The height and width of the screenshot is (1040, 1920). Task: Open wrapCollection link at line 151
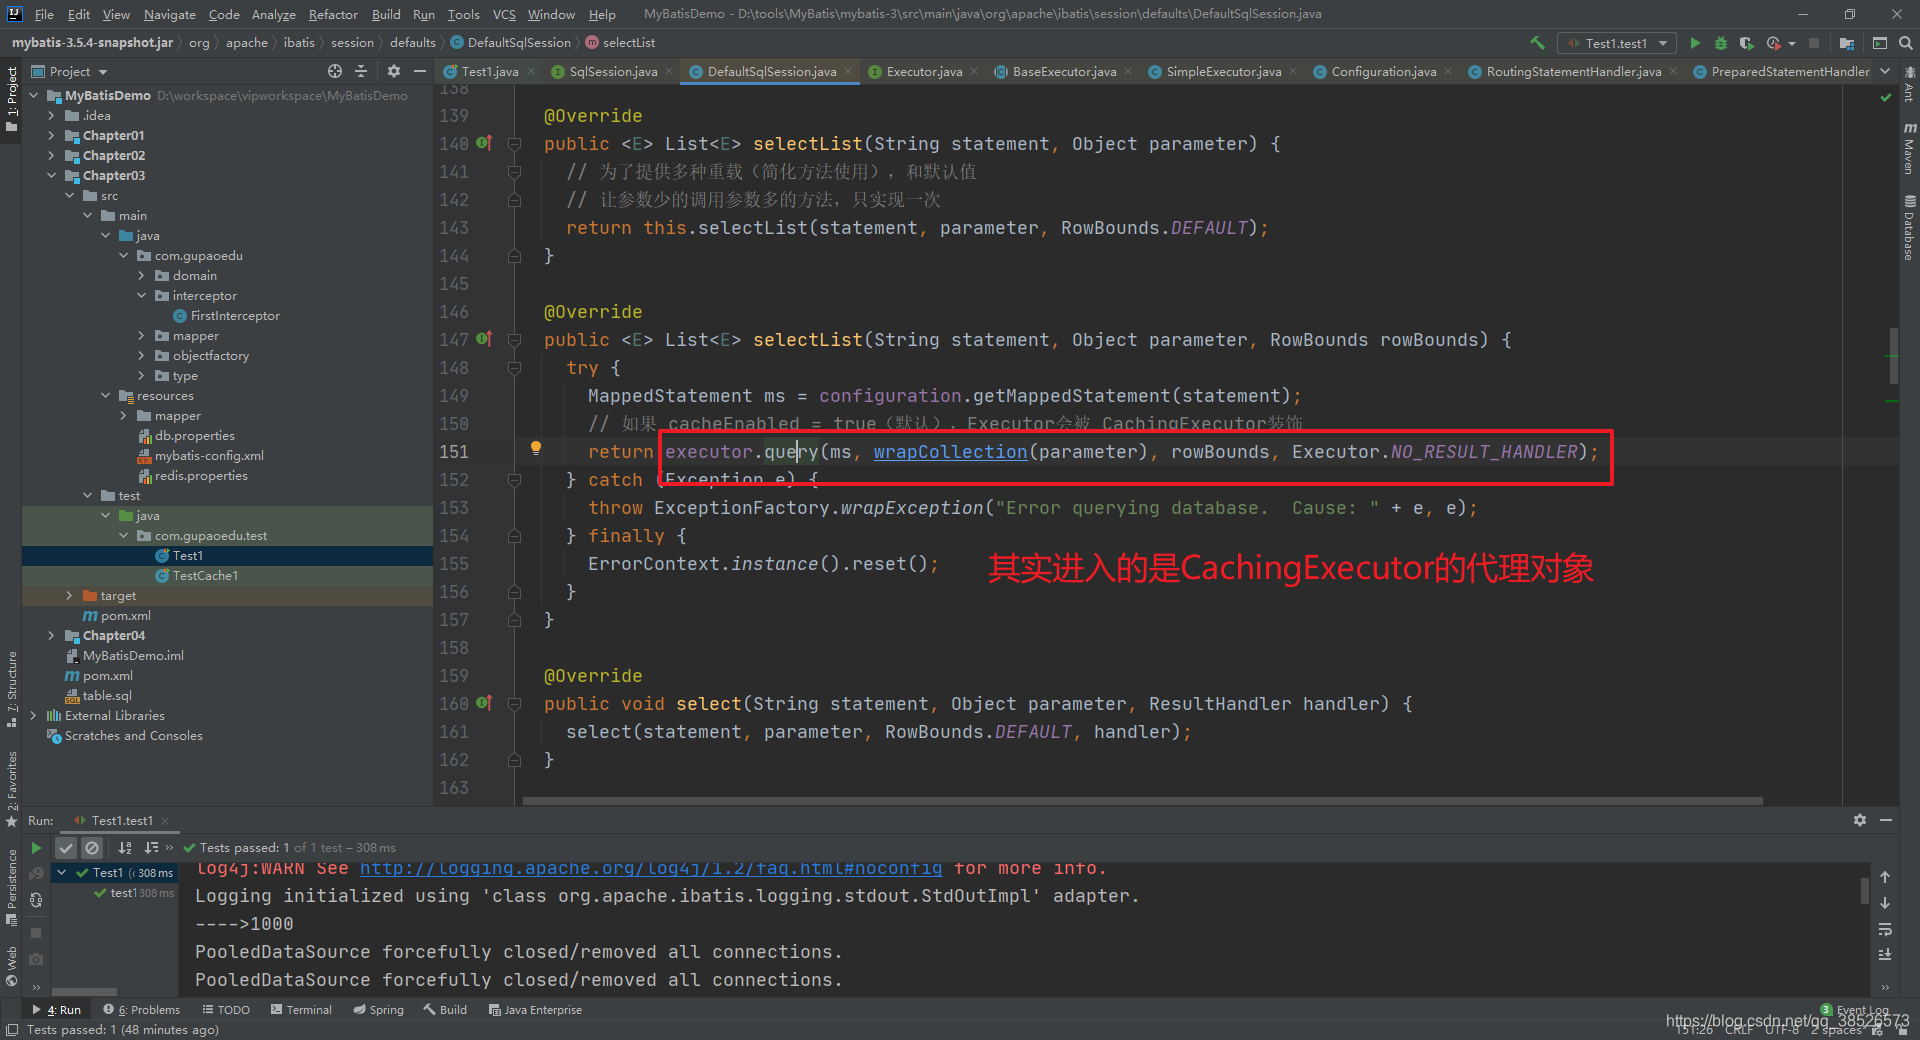point(950,452)
